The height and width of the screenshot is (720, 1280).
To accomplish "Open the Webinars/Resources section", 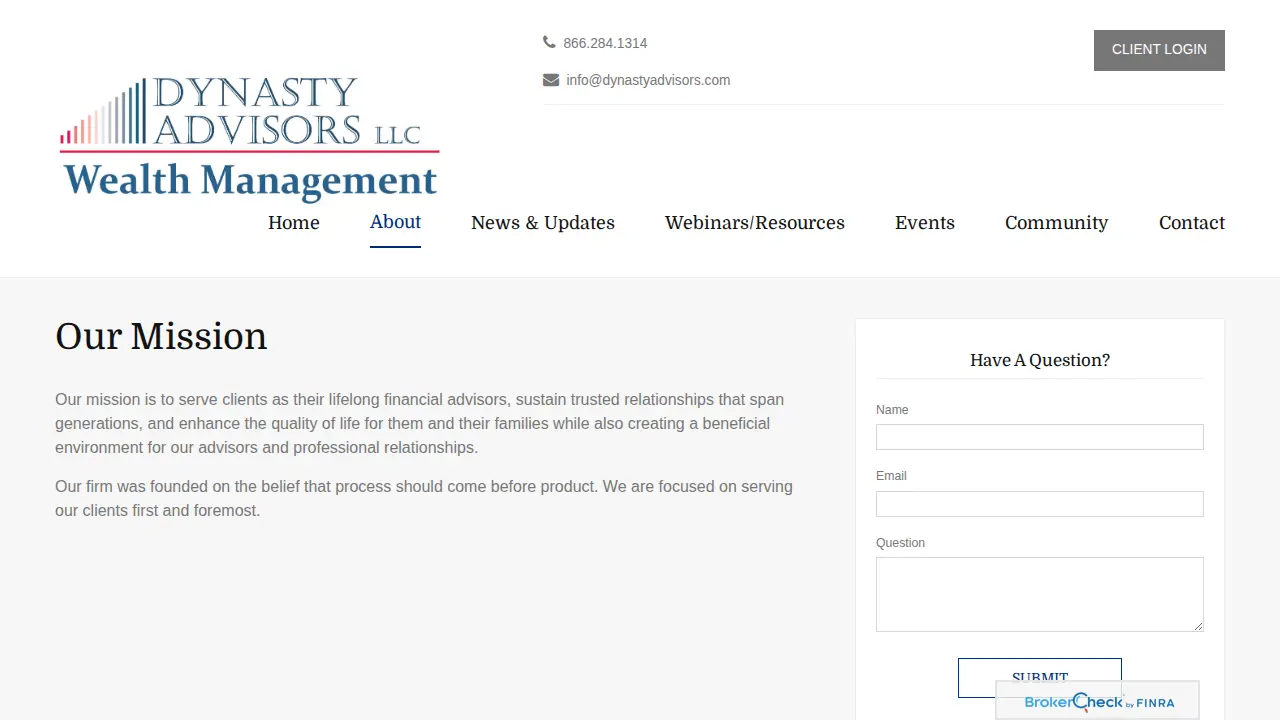I will (755, 223).
